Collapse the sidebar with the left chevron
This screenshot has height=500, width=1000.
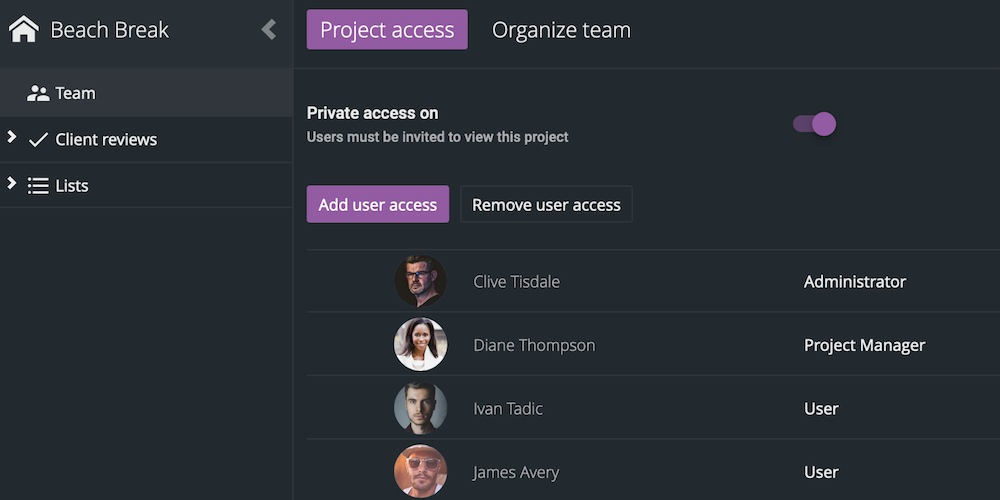pyautogui.click(x=268, y=29)
